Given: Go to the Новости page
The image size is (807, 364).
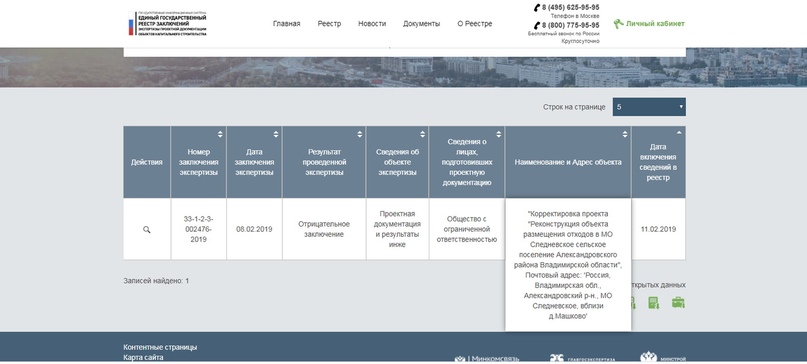Looking at the screenshot, I should point(372,24).
